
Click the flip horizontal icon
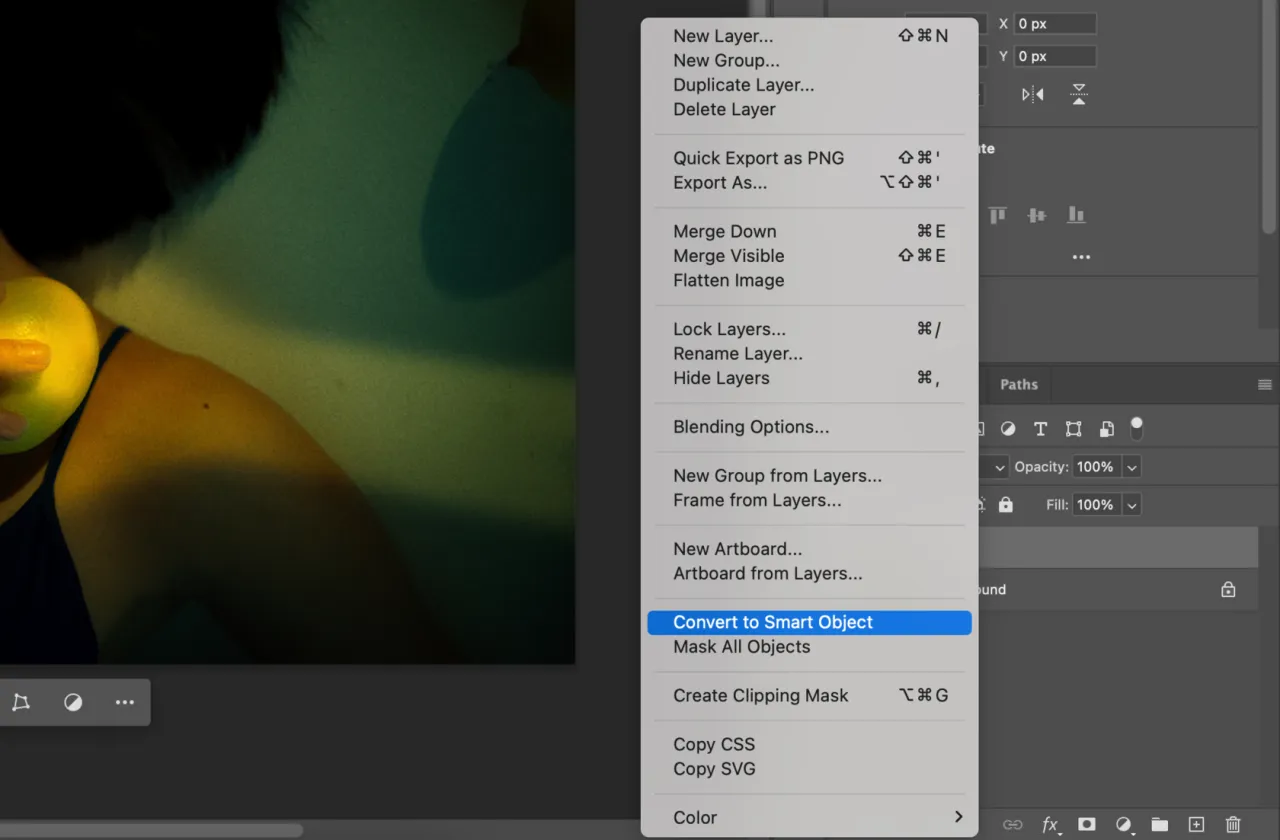coord(1032,95)
